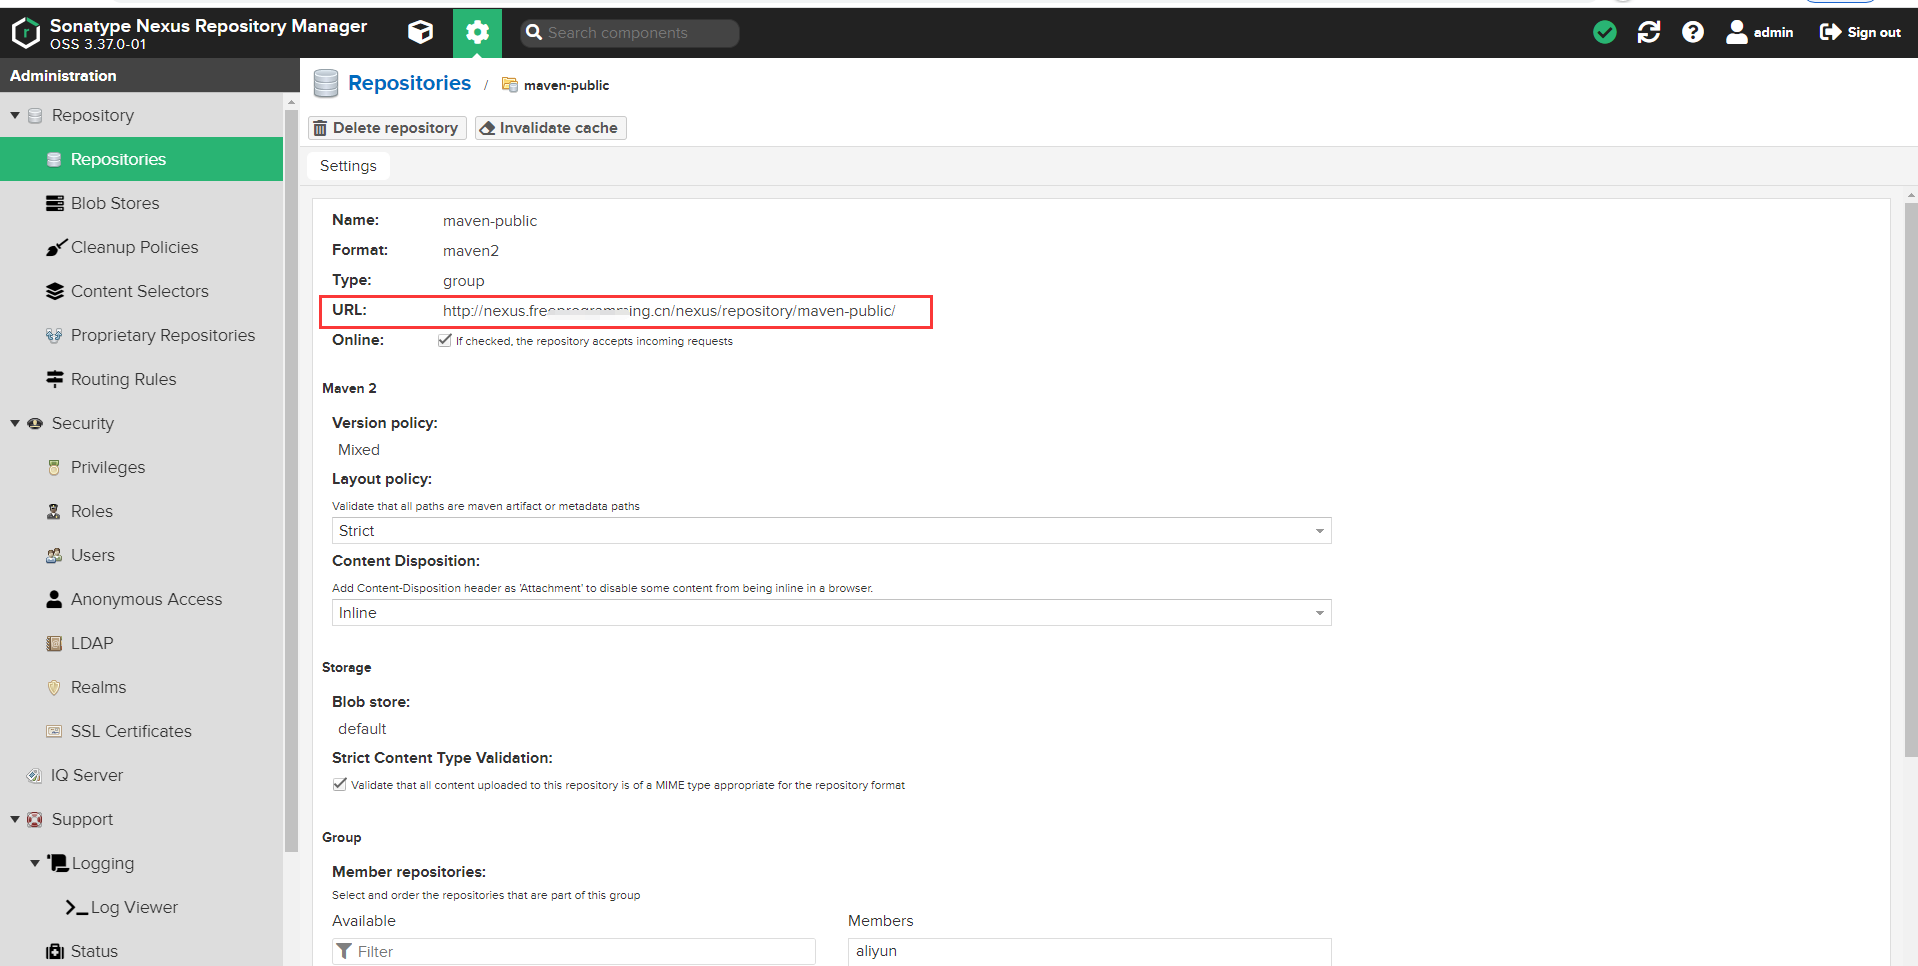Open the help question mark icon
This screenshot has height=966, width=1918.
(1693, 32)
